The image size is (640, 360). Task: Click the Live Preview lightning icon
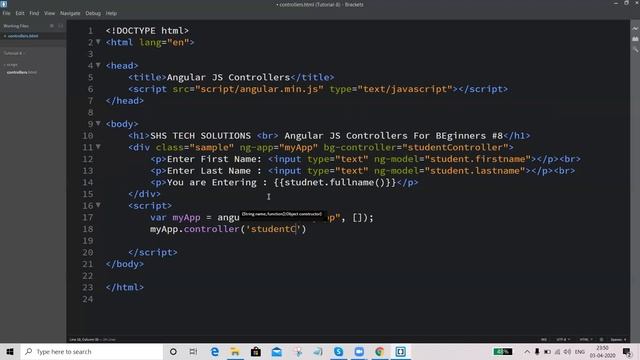point(635,29)
